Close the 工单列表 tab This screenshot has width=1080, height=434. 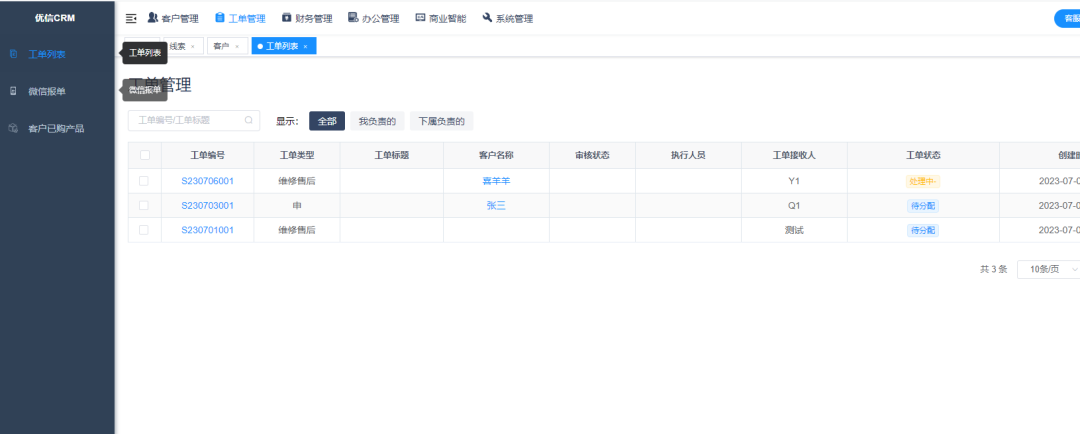coord(305,46)
